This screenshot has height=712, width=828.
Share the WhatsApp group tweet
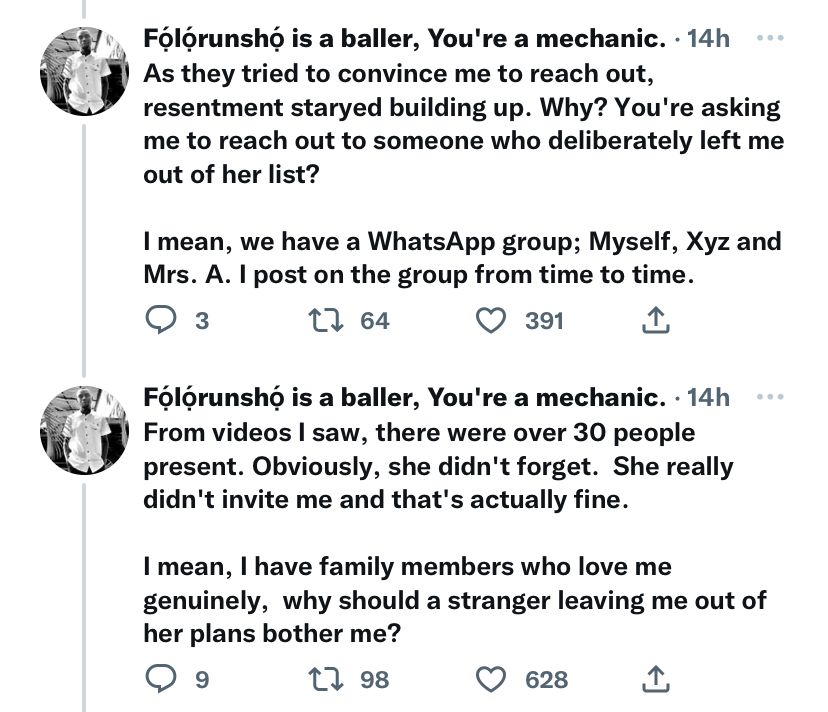click(x=653, y=321)
